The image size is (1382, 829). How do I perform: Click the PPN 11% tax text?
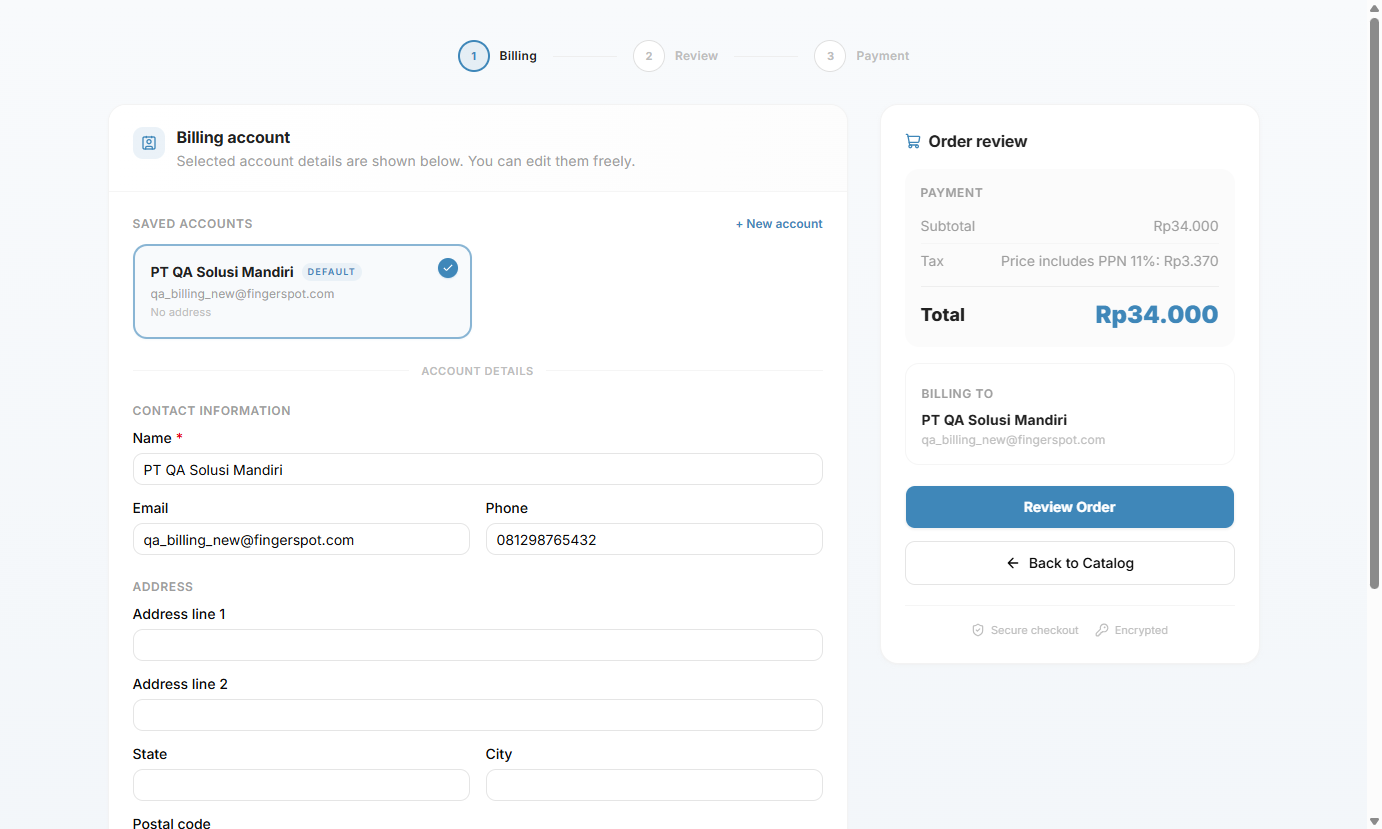1110,261
